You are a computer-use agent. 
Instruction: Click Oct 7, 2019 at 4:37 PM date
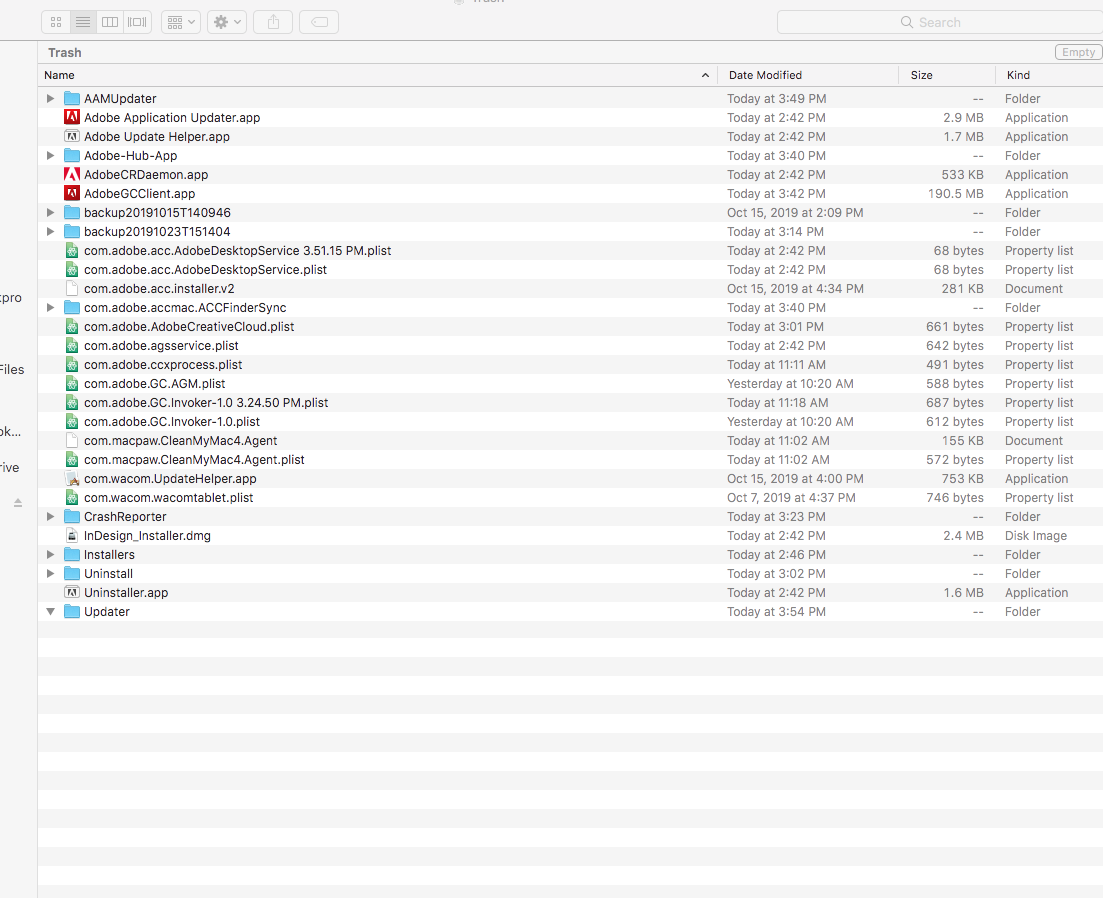pyautogui.click(x=791, y=497)
